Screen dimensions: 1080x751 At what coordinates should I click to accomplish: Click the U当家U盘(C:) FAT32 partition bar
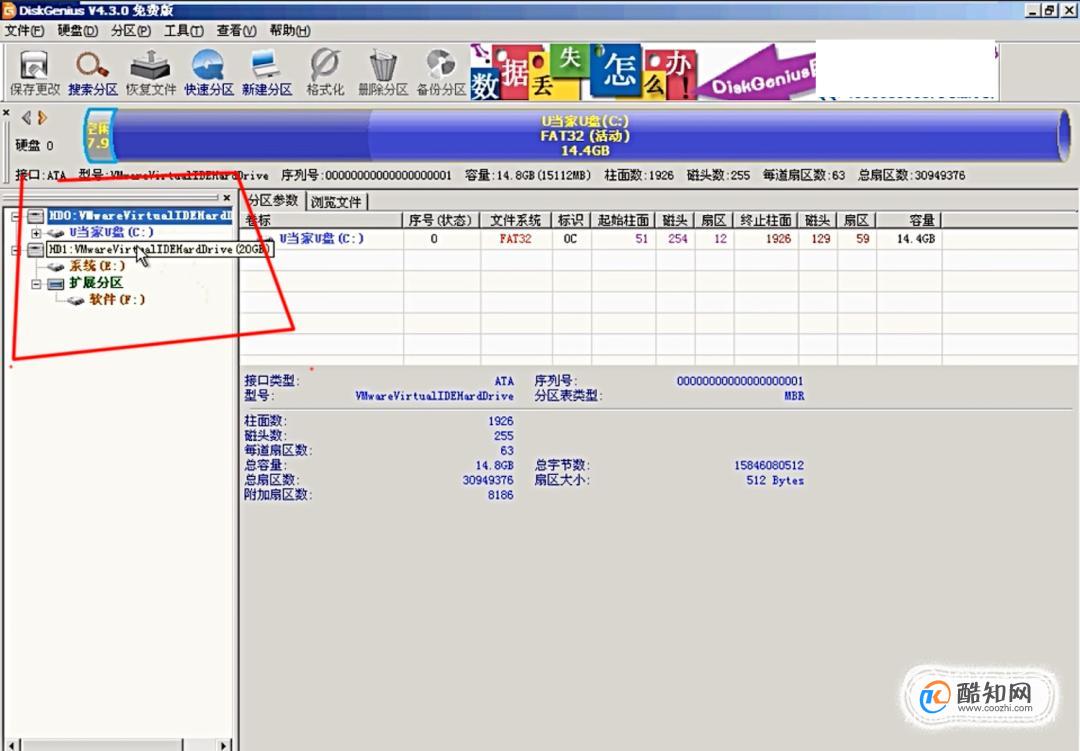(587, 135)
